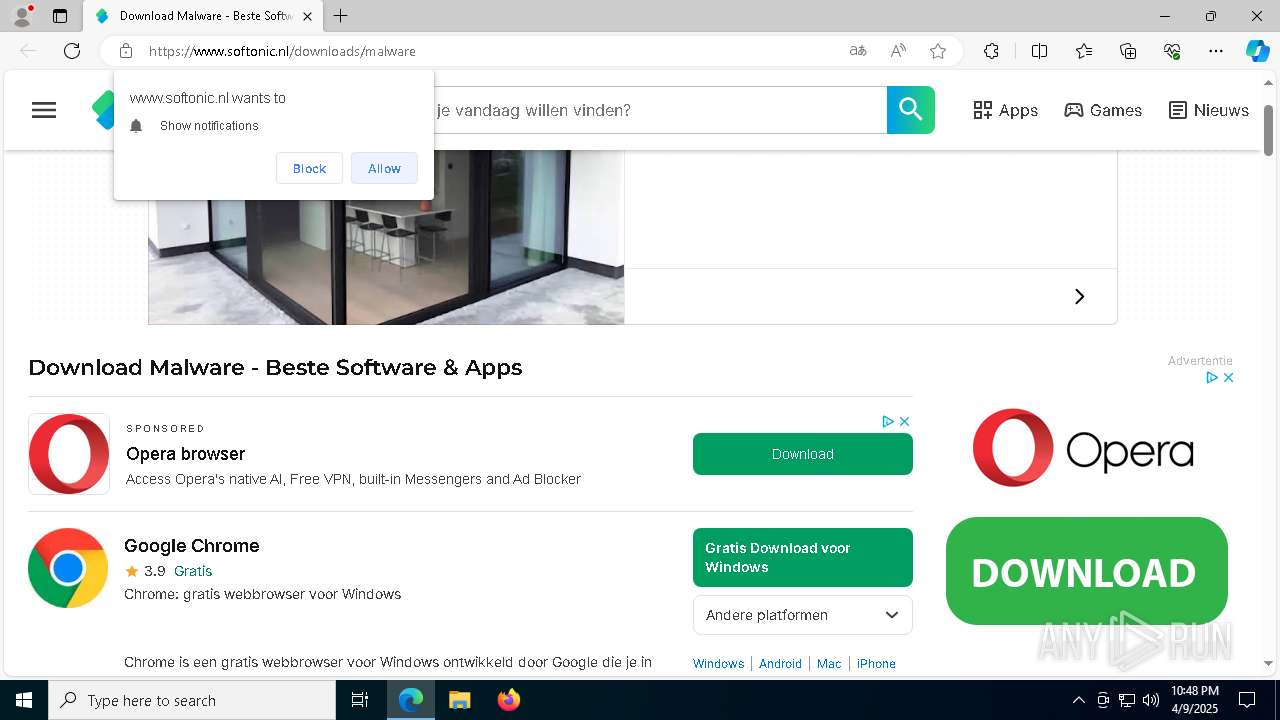Image resolution: width=1280 pixels, height=720 pixels.
Task: Close the sidebar Opera advertisement
Action: coord(1228,377)
